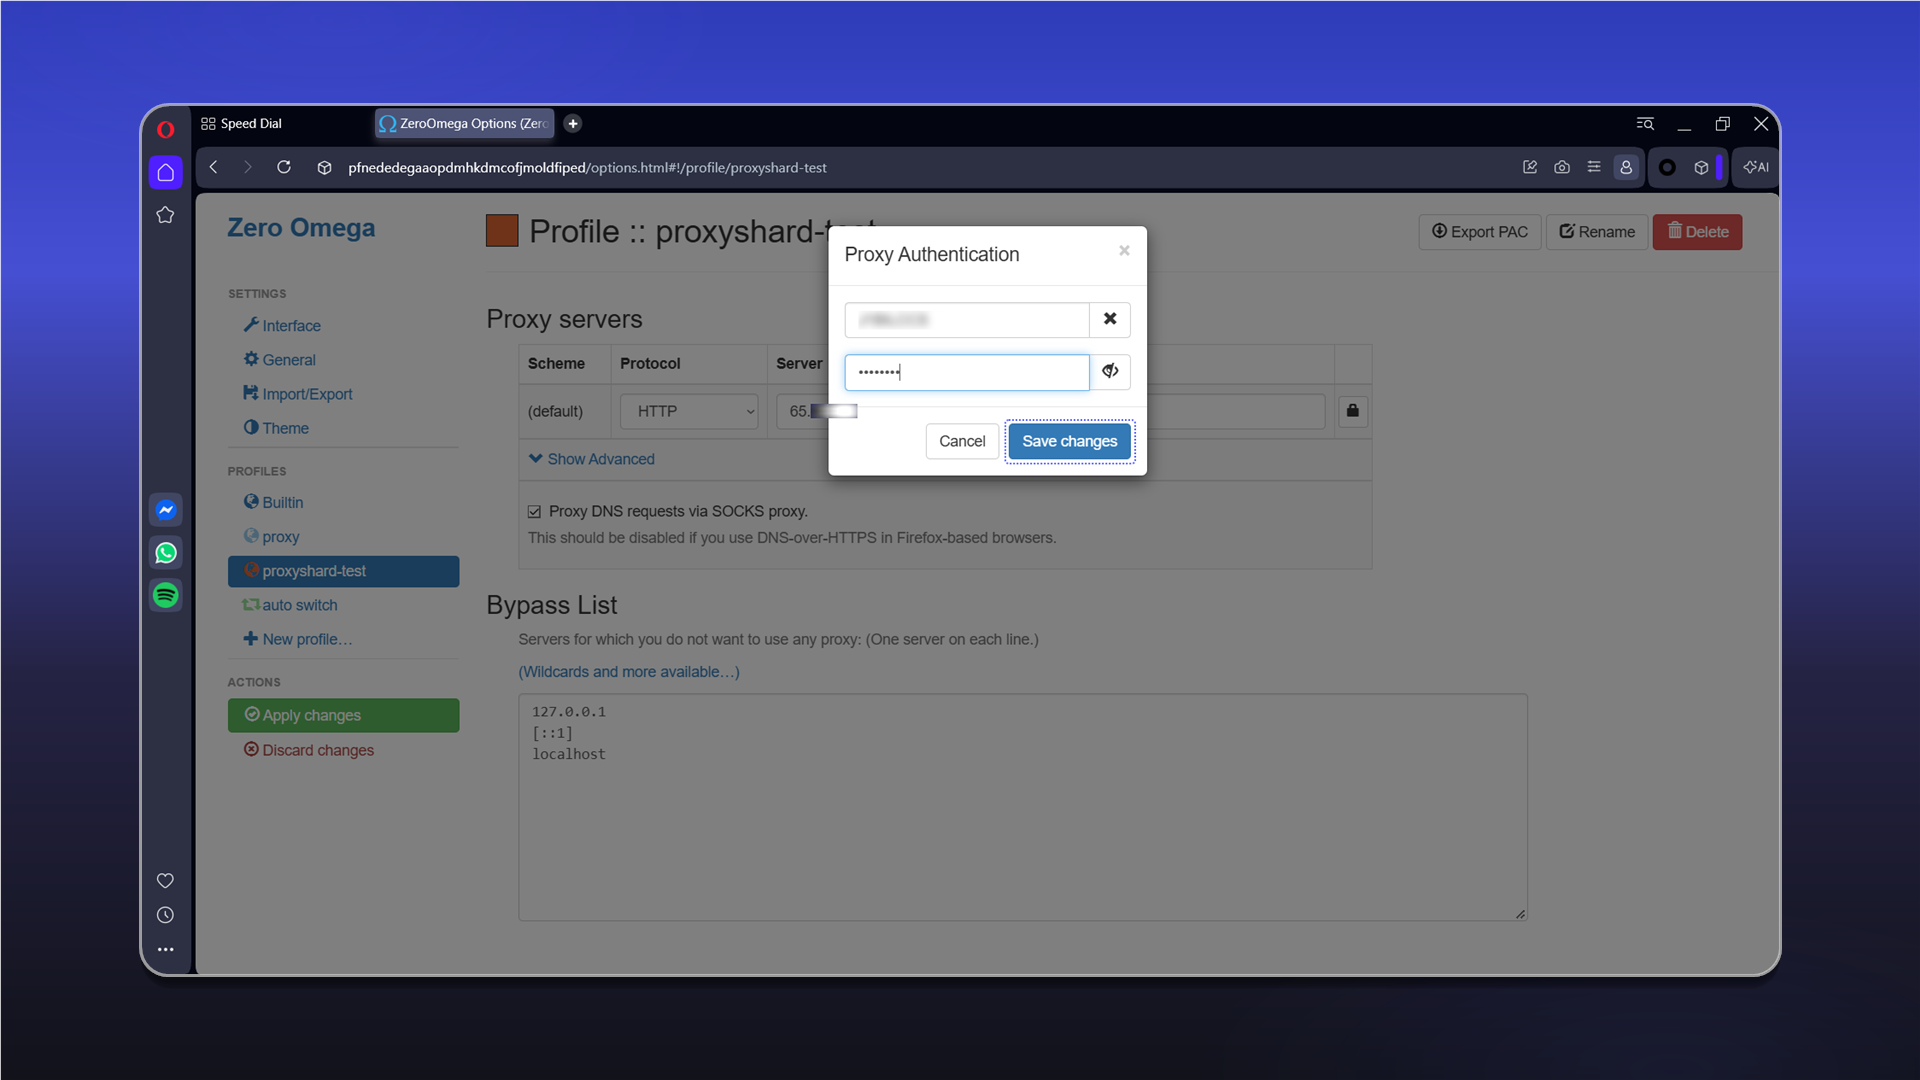Image resolution: width=1920 pixels, height=1080 pixels.
Task: Open sidebar three-dots more menu
Action: coord(165,949)
